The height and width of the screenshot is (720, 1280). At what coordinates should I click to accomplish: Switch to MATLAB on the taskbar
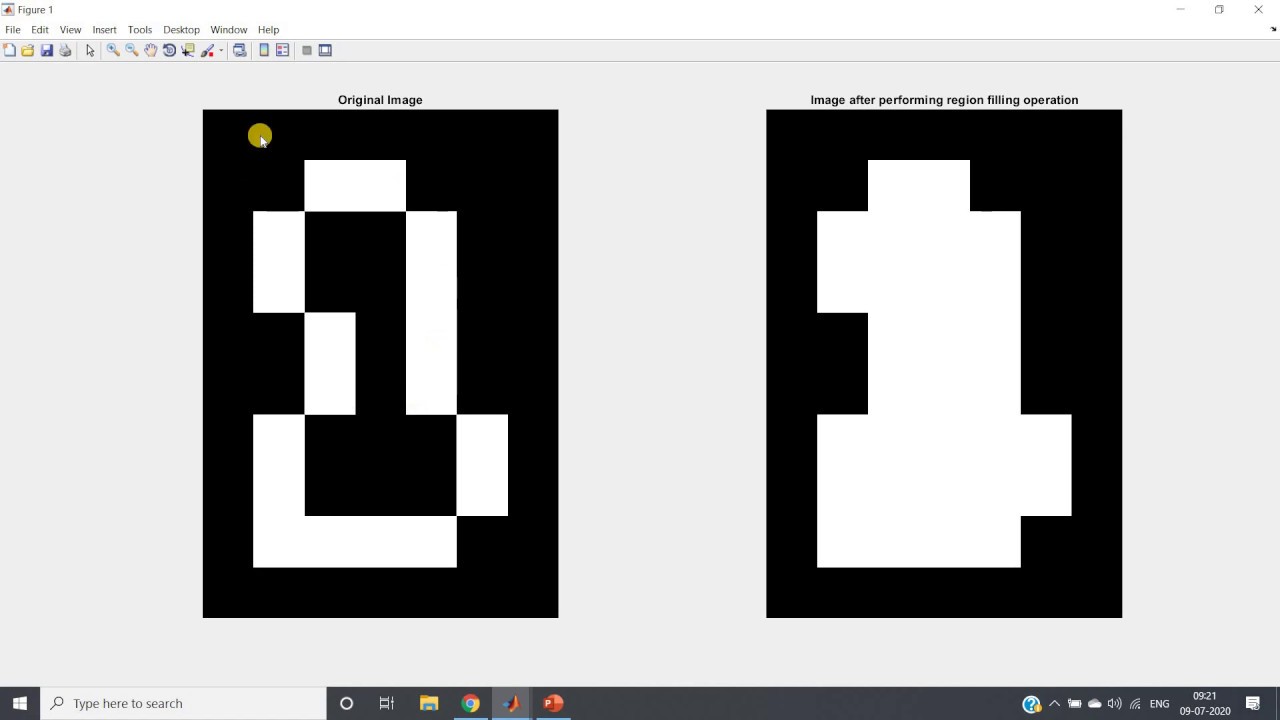tap(511, 703)
